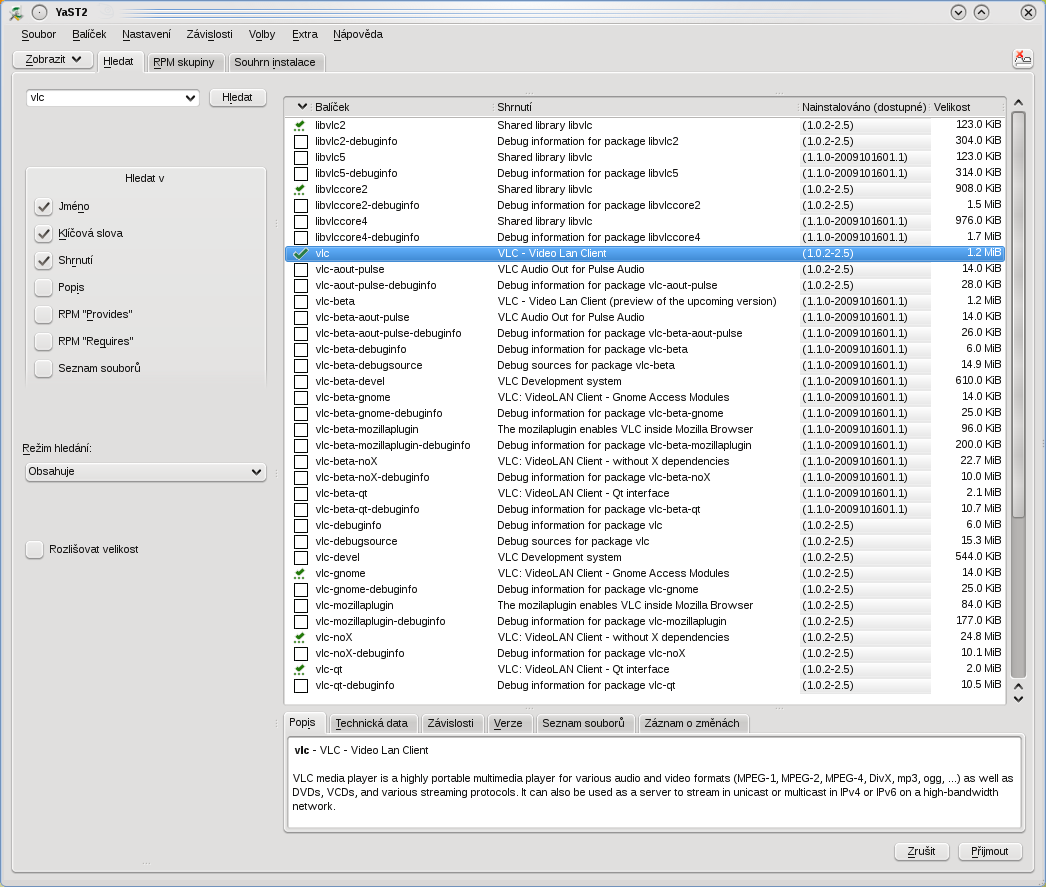Open the Nastavení menu
Screen dimensions: 1046x887
[146, 34]
